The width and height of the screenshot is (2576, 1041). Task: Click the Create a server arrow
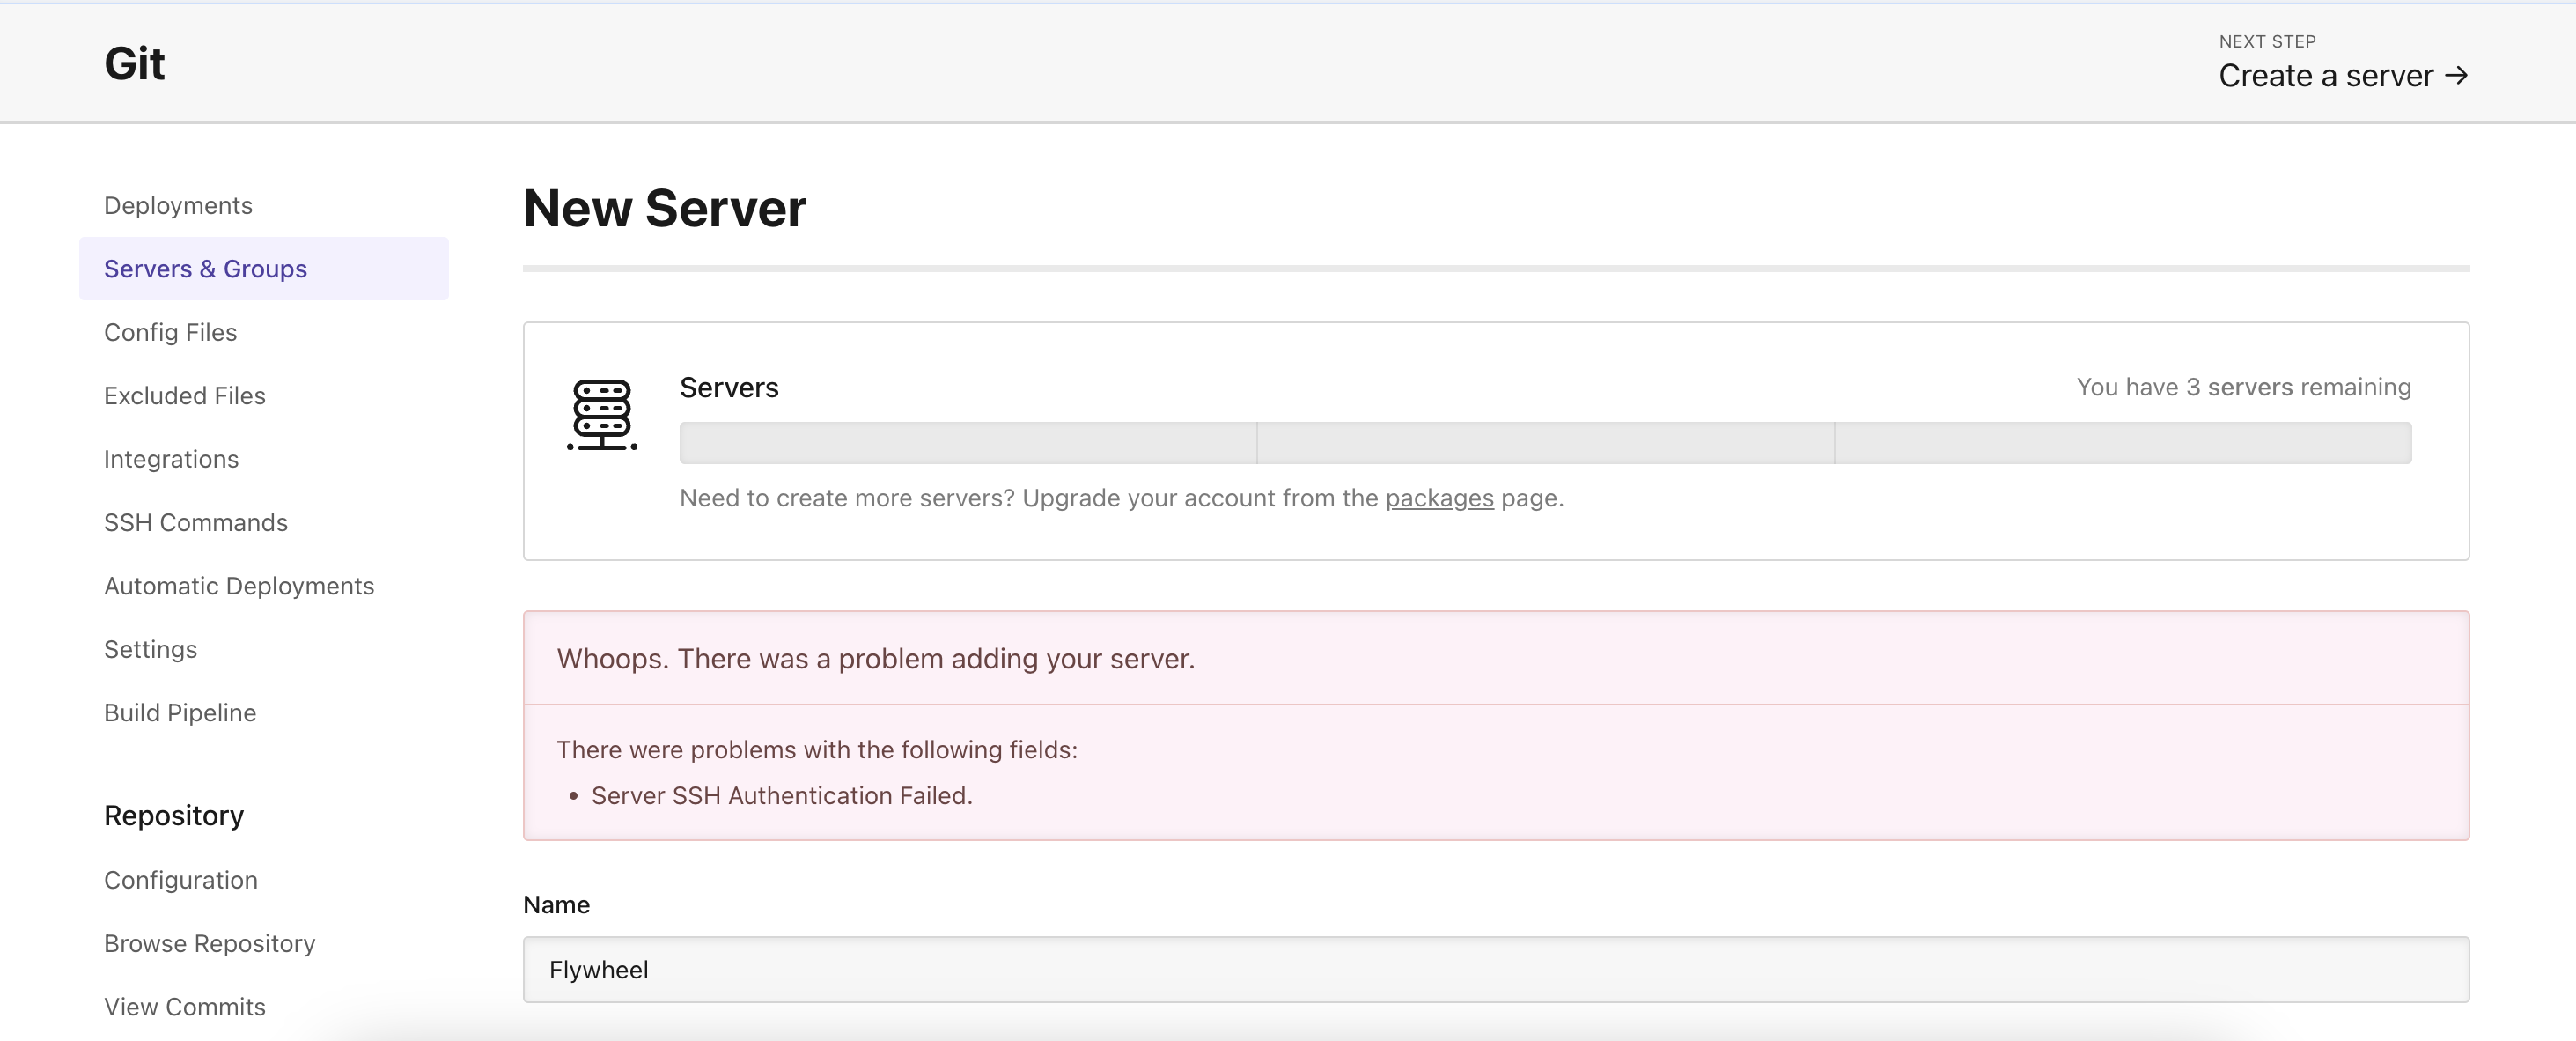(2456, 75)
